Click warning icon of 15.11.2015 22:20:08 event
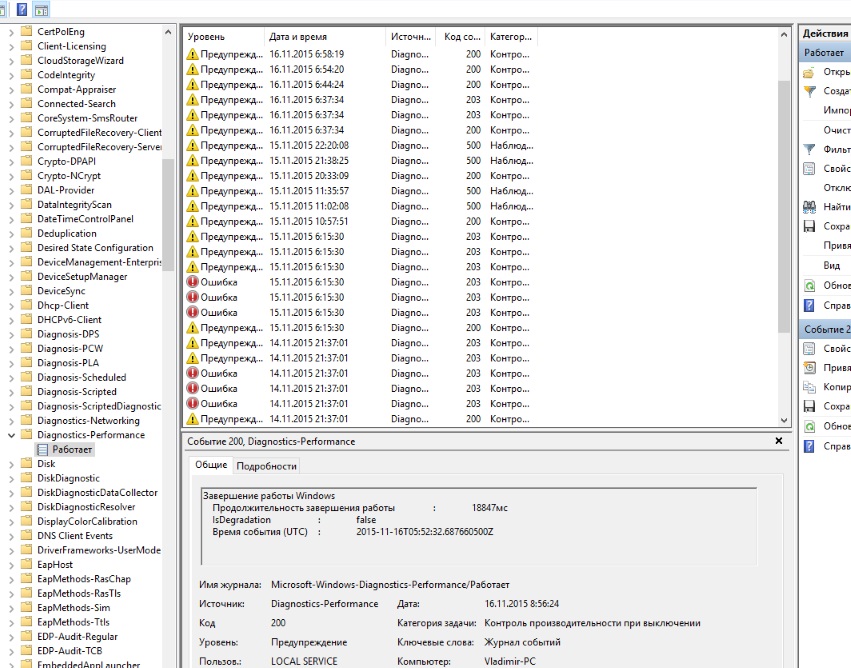The width and height of the screenshot is (851, 668). pos(192,145)
